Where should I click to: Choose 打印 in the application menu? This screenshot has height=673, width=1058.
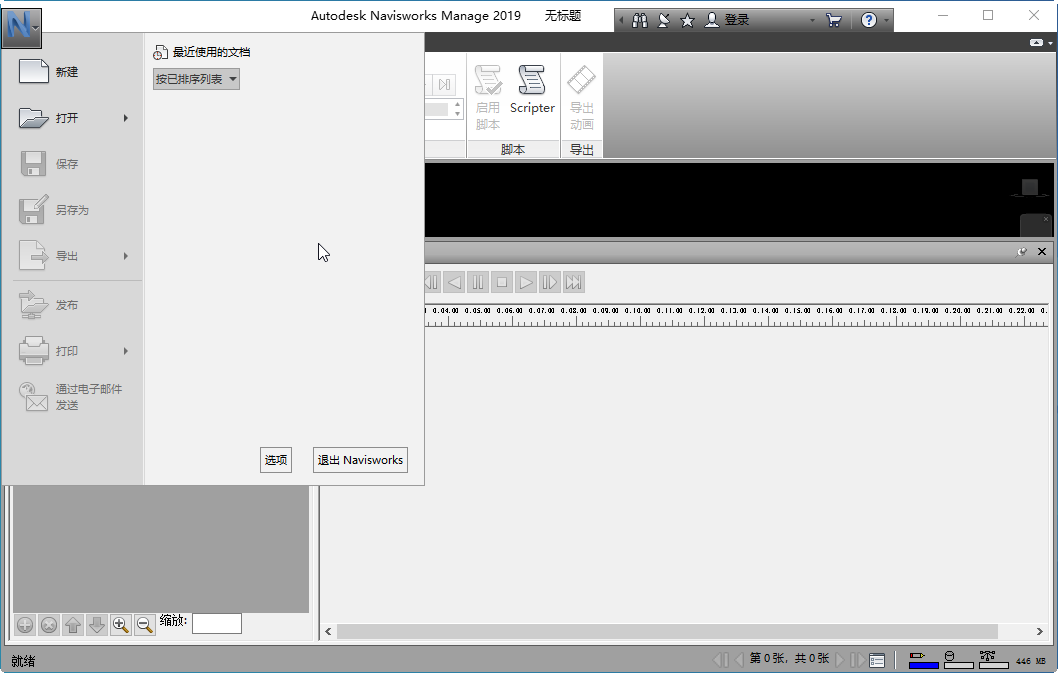pyautogui.click(x=49, y=351)
